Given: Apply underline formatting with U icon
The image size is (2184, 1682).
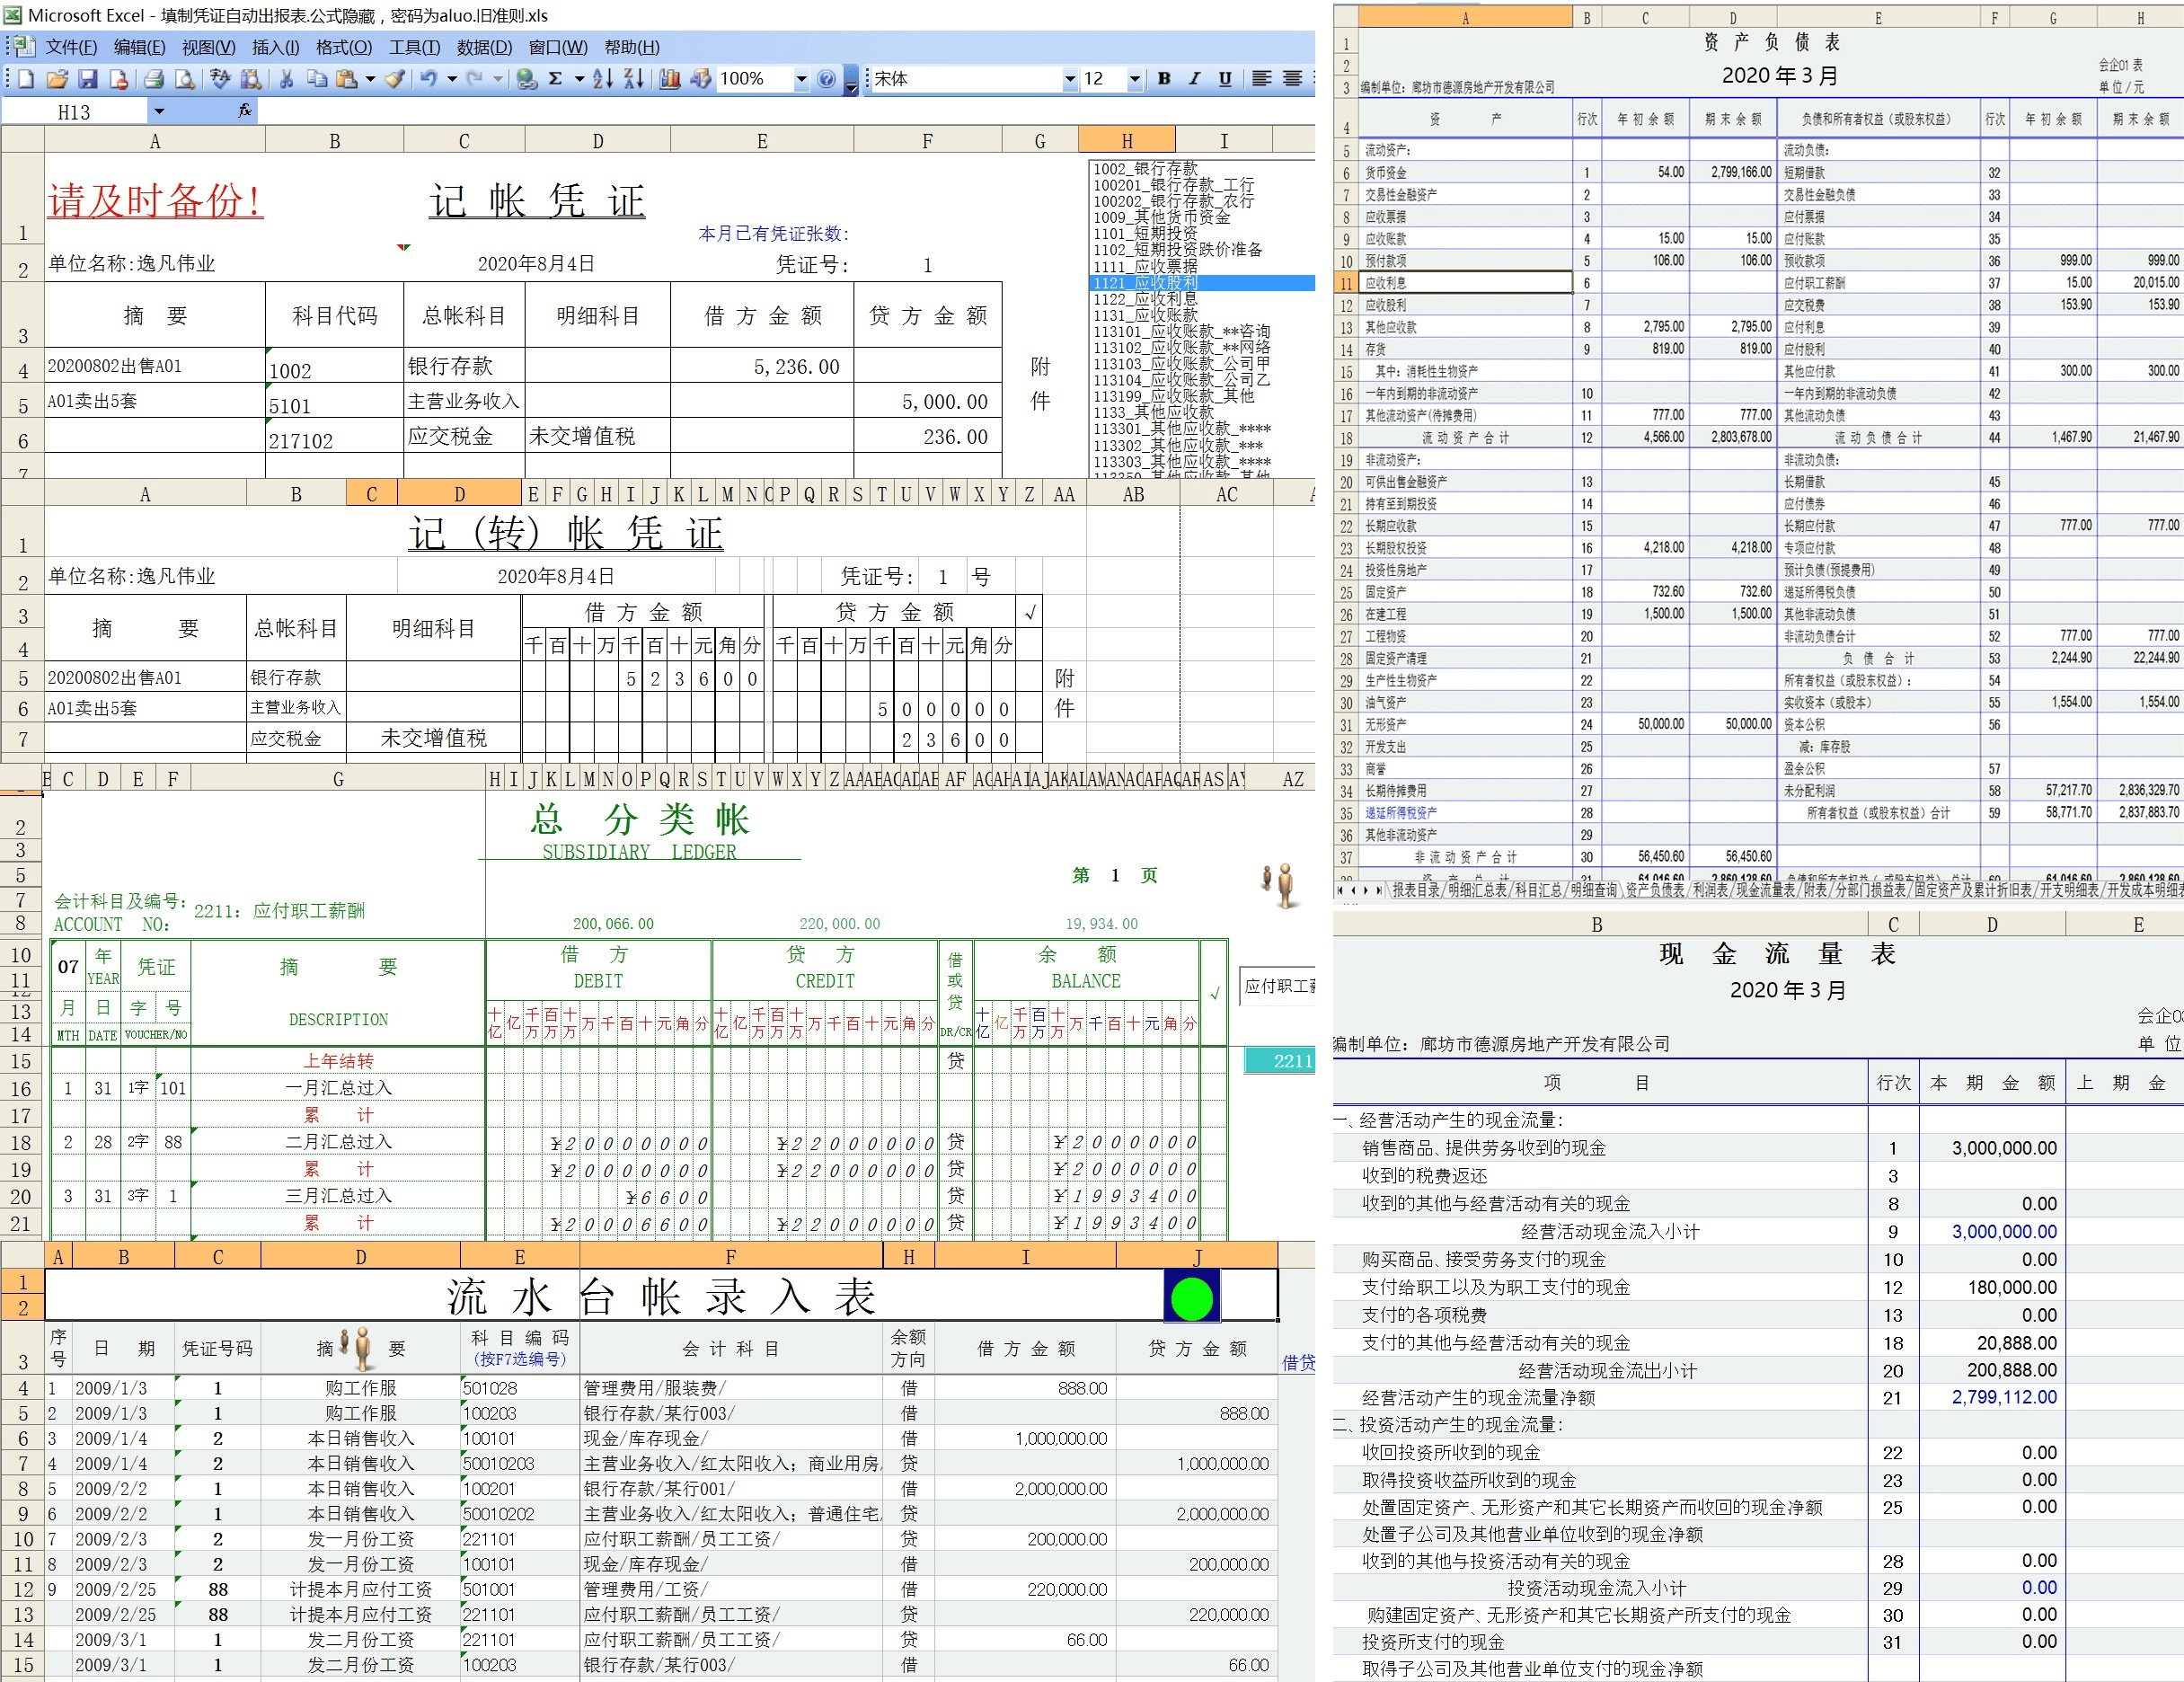Looking at the screenshot, I should (x=1225, y=79).
